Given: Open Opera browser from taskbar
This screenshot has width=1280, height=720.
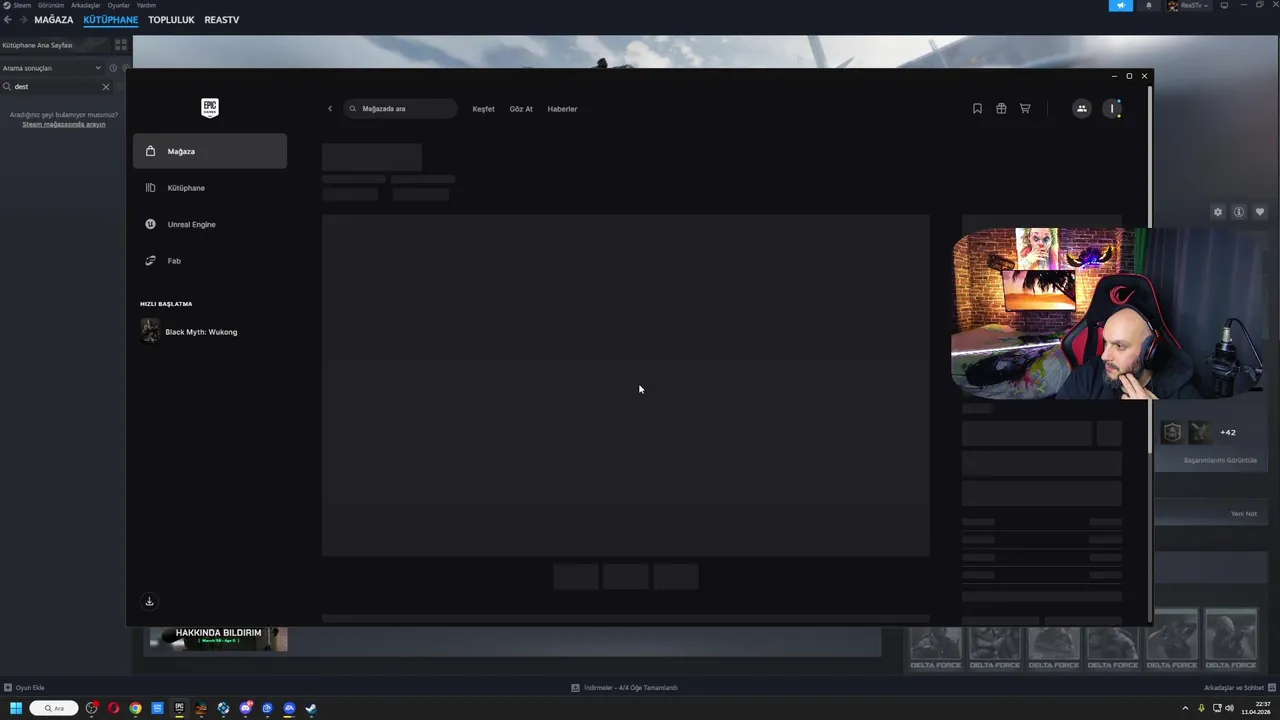Looking at the screenshot, I should 113,708.
